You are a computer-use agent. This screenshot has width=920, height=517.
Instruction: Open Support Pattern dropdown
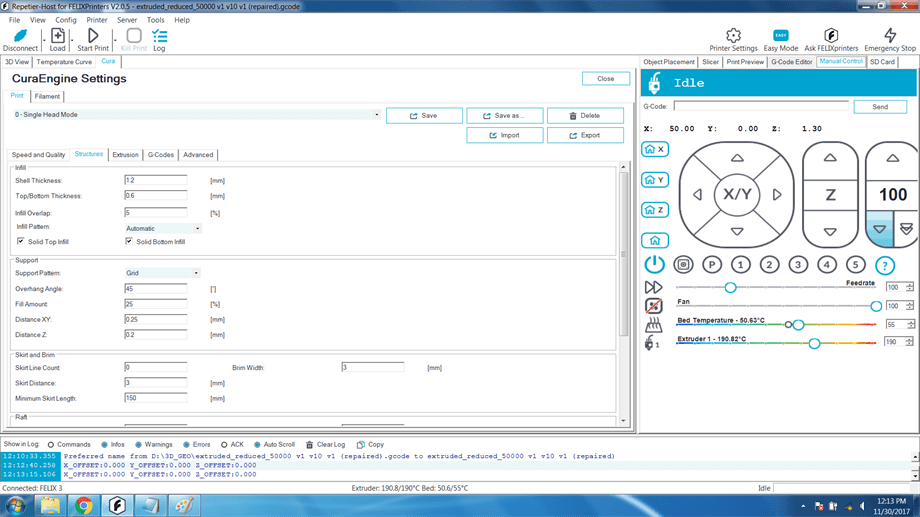[196, 273]
